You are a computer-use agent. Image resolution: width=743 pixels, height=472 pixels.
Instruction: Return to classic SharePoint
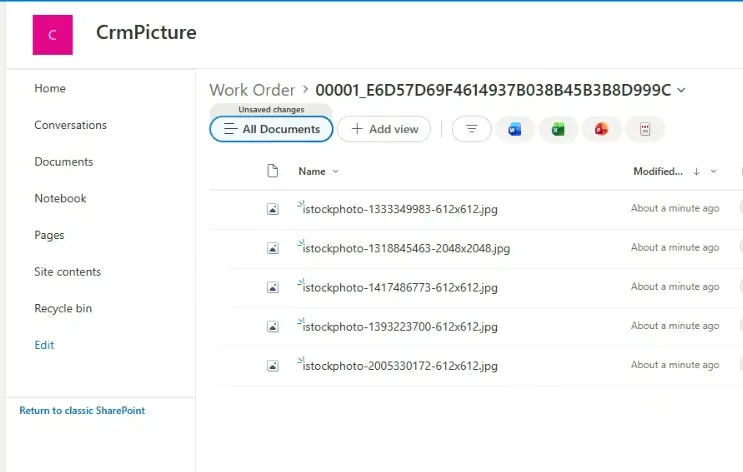pyautogui.click(x=82, y=411)
